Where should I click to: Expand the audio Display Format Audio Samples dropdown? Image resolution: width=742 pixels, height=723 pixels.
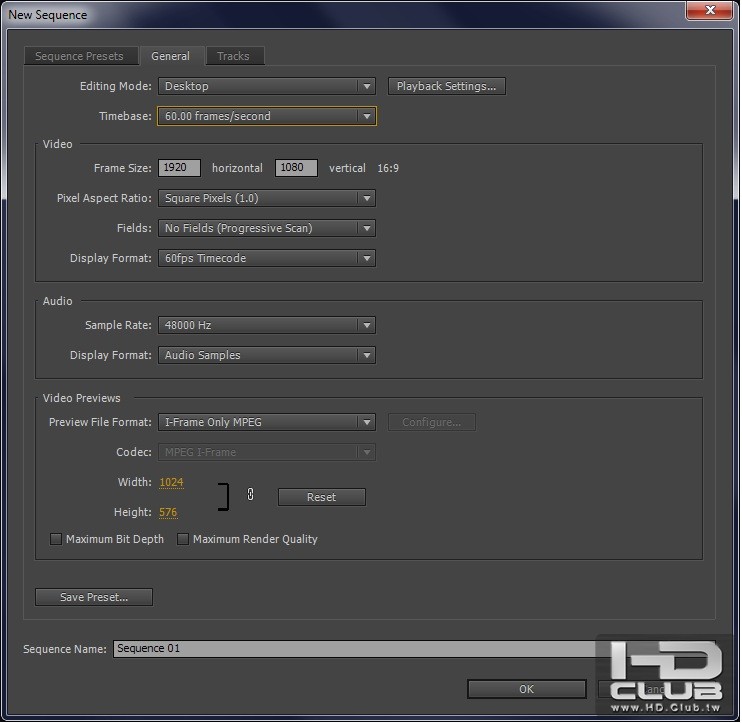tap(267, 355)
